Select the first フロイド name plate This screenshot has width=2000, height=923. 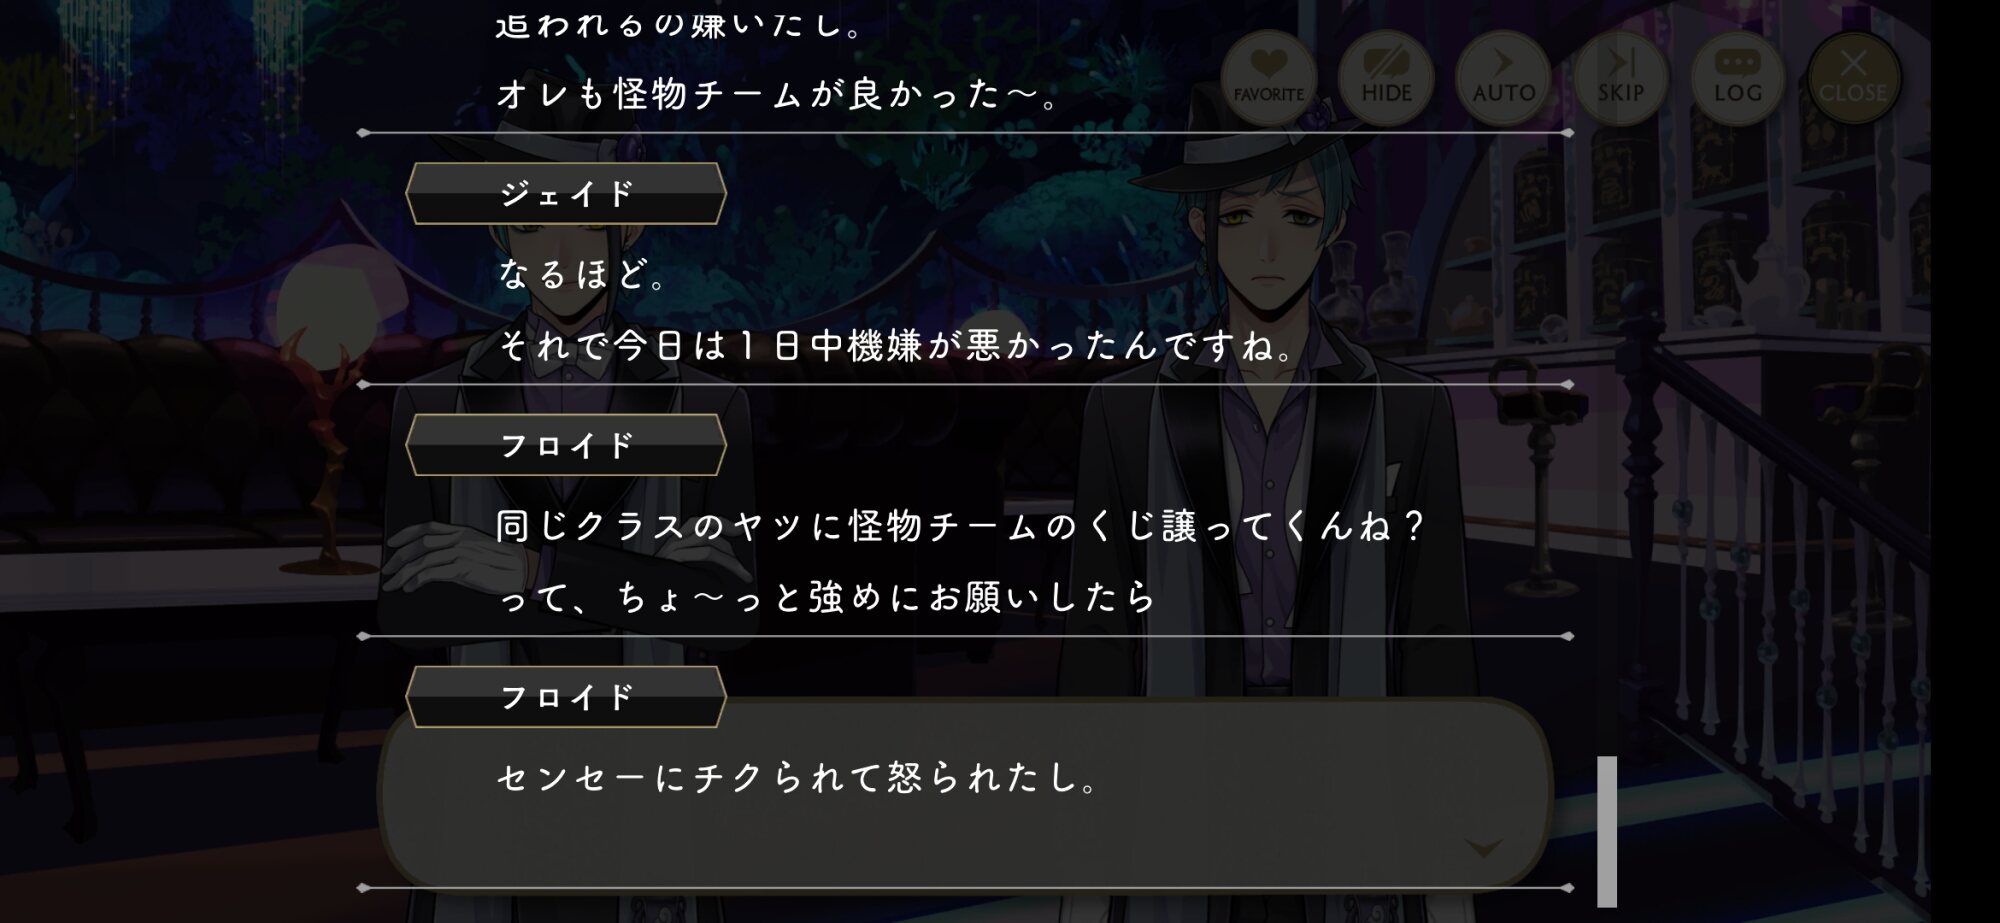click(x=566, y=445)
